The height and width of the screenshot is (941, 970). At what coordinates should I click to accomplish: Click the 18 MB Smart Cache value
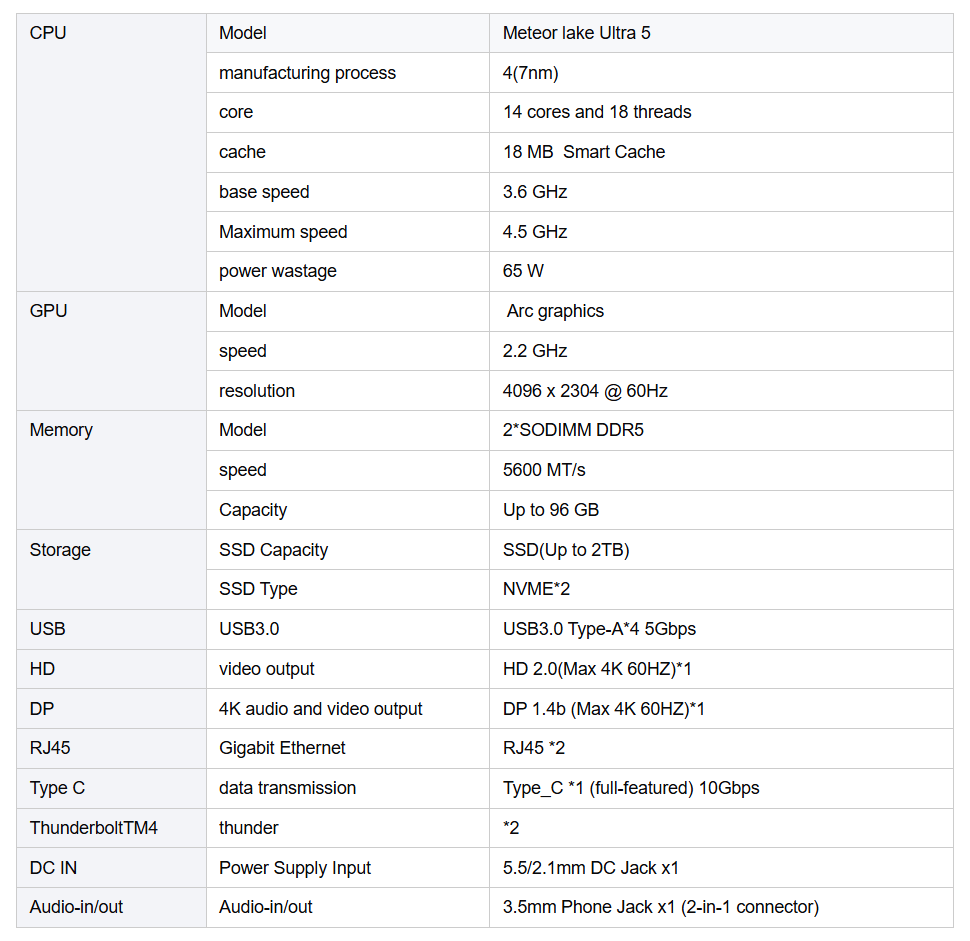point(584,152)
